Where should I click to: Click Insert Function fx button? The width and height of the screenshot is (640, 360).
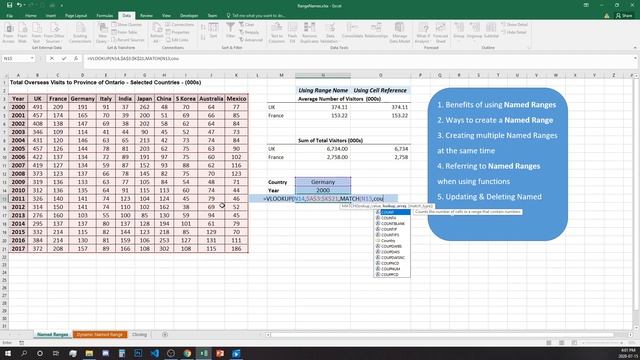(76, 59)
